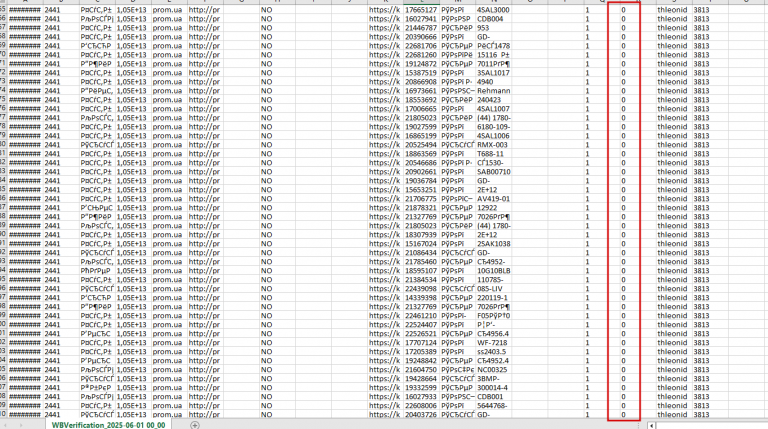Select cell with code CDB001
Image resolution: width=768 pixels, height=429 pixels.
[493, 397]
